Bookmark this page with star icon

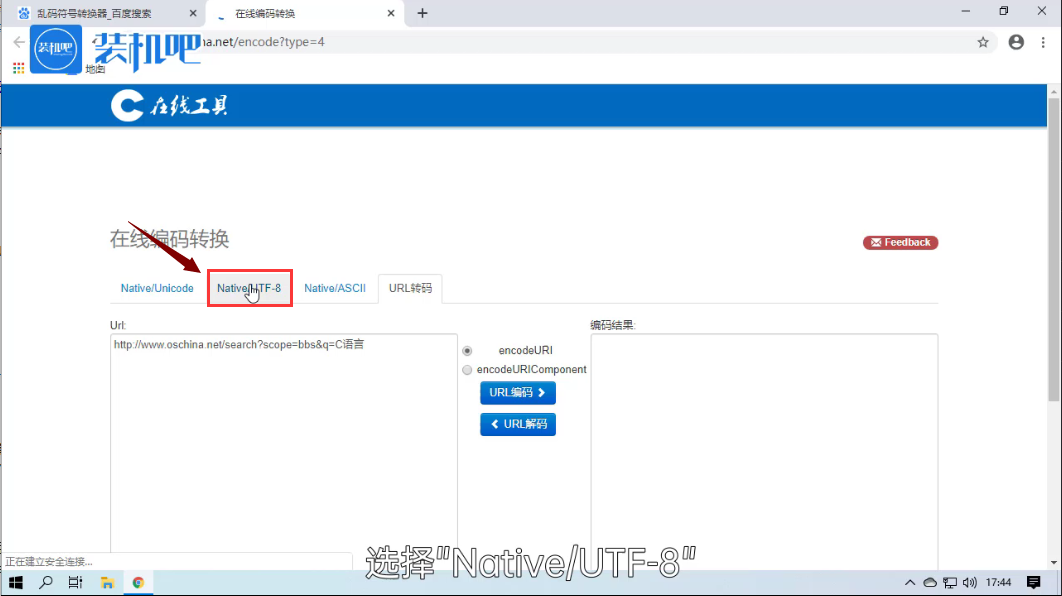(983, 42)
